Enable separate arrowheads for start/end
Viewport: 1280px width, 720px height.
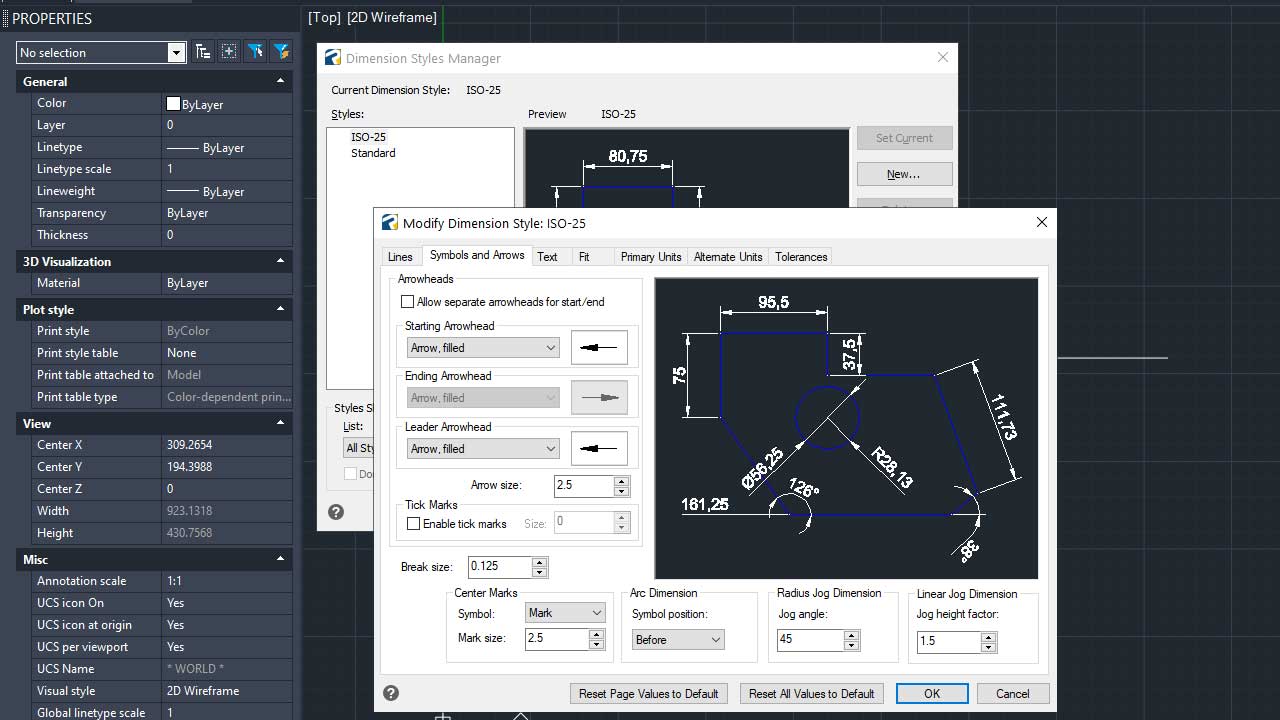point(407,302)
